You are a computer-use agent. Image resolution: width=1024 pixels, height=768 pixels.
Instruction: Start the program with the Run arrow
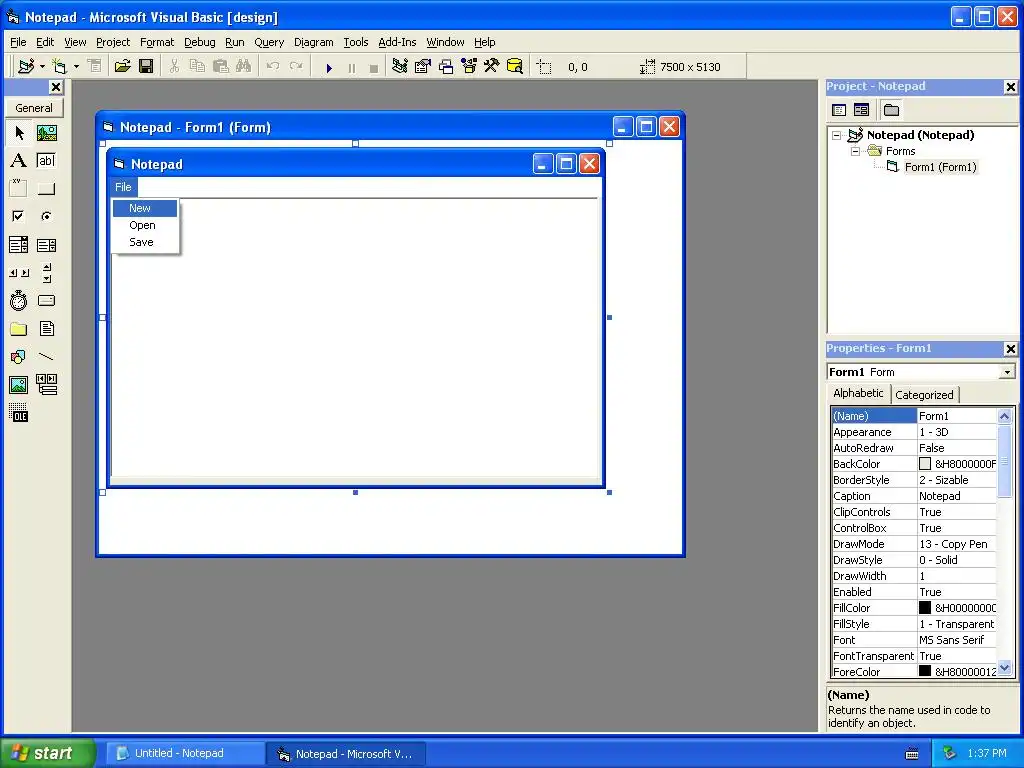329,67
